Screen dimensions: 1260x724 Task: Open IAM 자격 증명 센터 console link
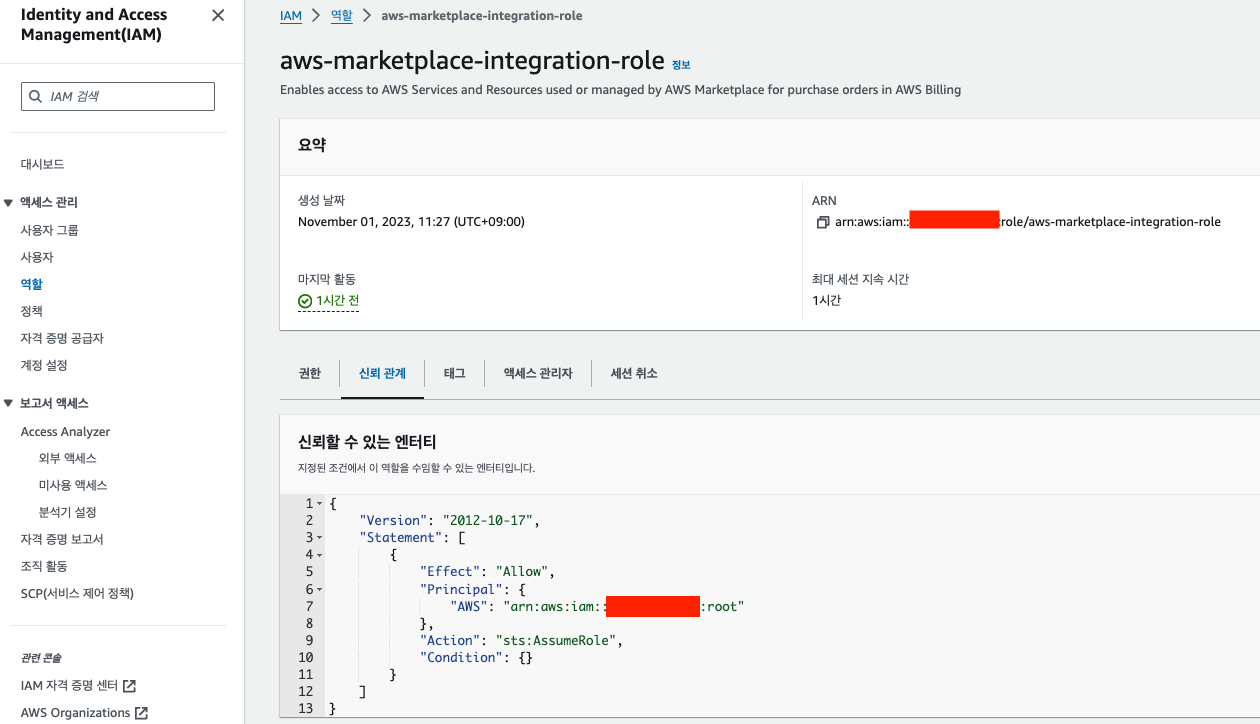(x=69, y=686)
